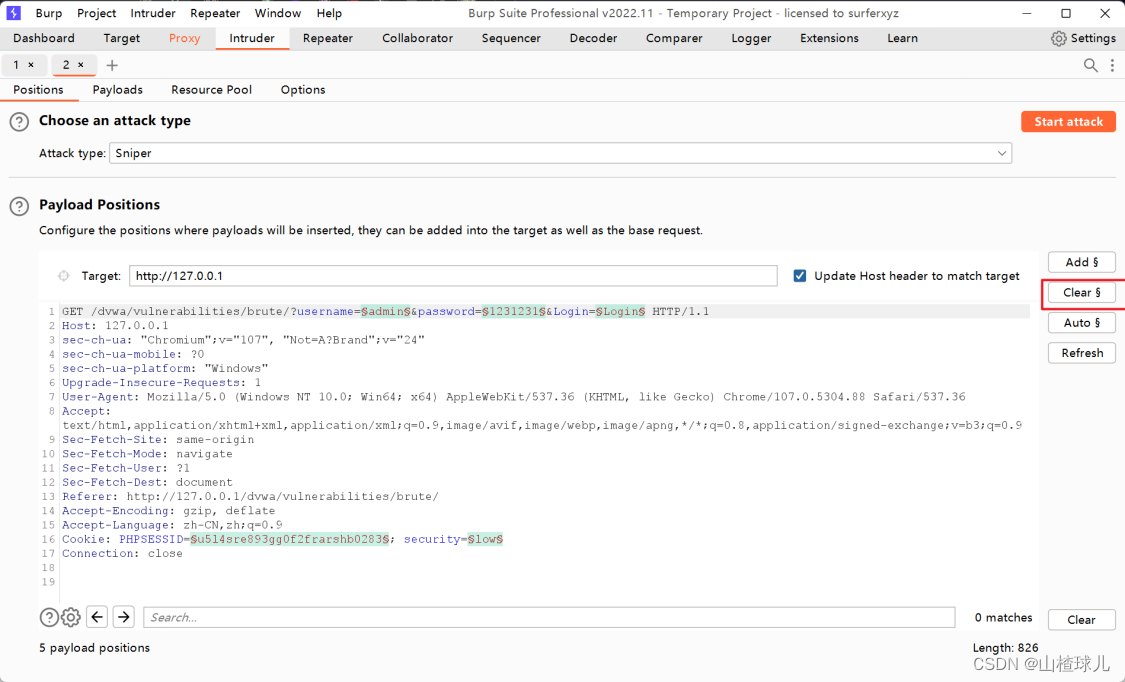This screenshot has width=1125, height=682.
Task: Open the Options sub-tab
Action: point(303,90)
